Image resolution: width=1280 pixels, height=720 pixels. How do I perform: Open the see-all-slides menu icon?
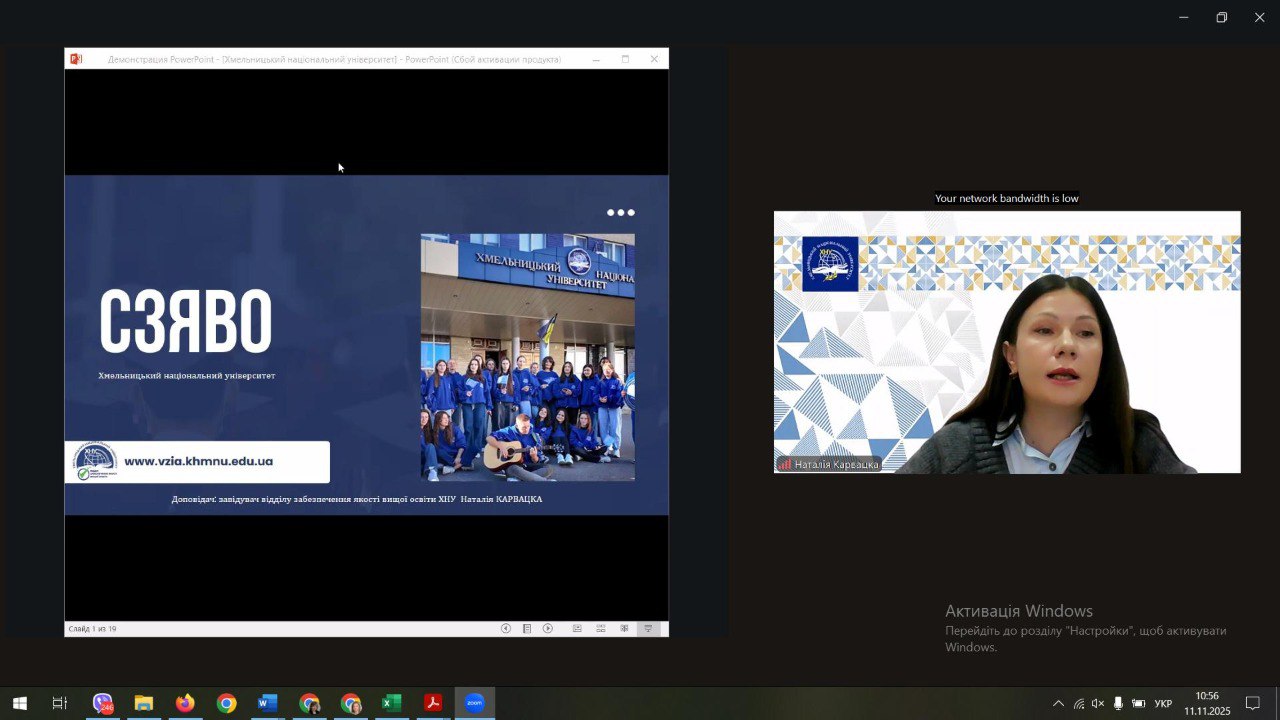[527, 629]
